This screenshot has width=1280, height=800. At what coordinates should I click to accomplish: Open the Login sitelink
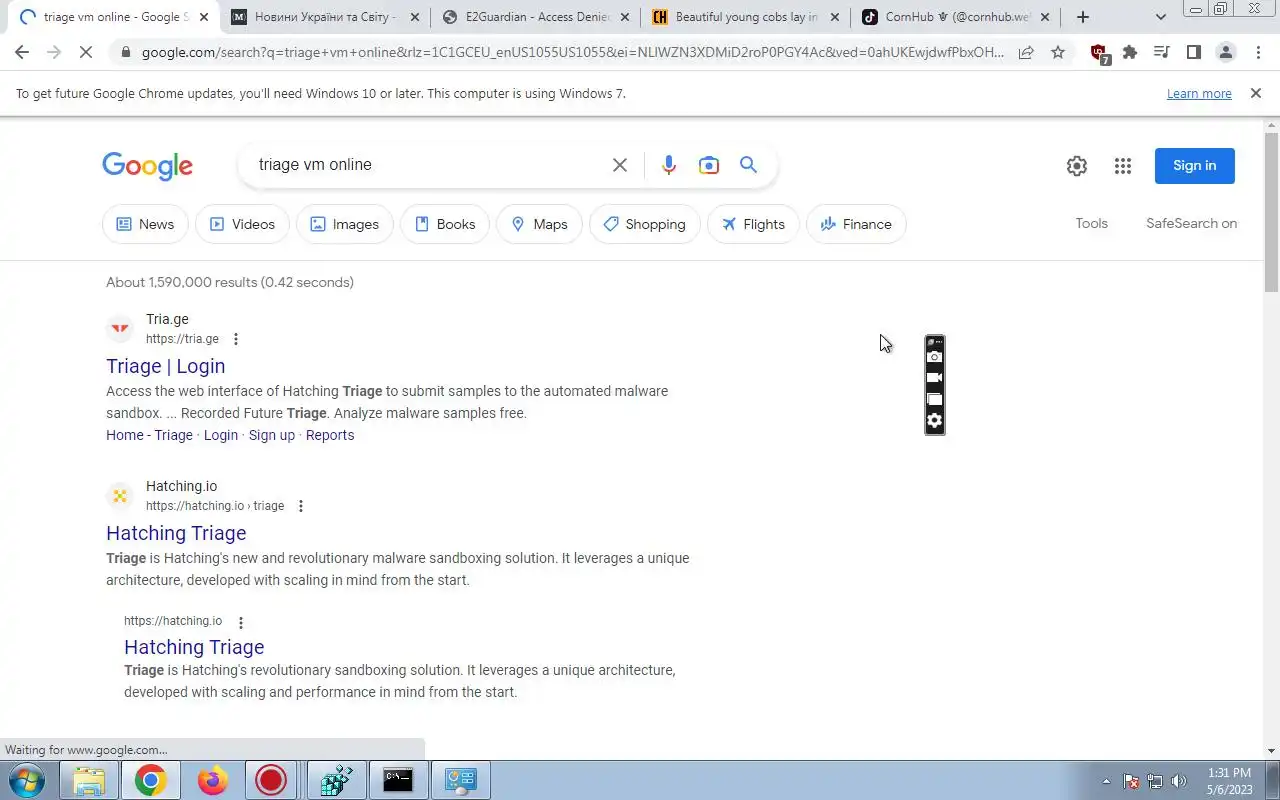(x=221, y=435)
